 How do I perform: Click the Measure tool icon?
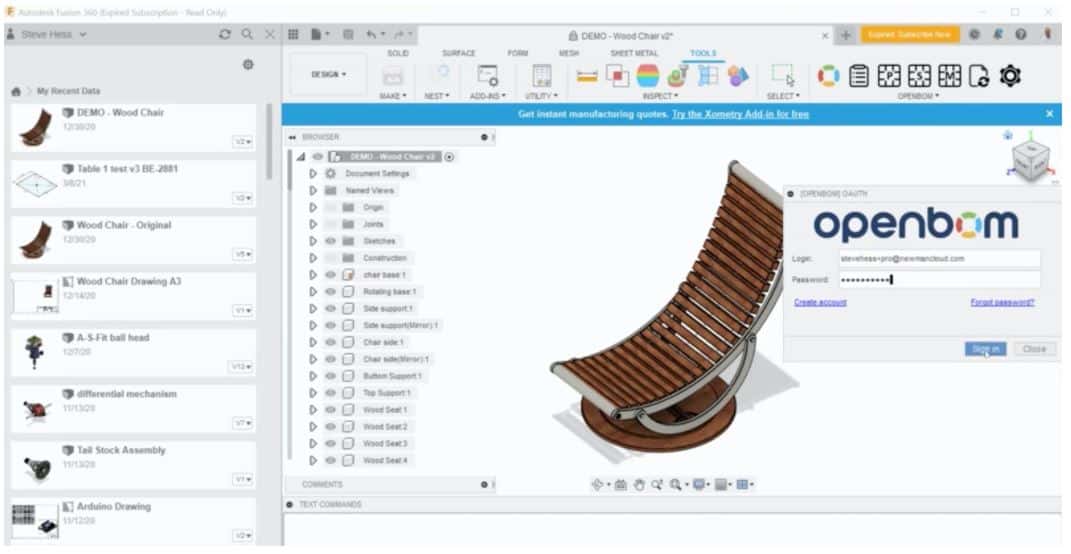coord(587,77)
